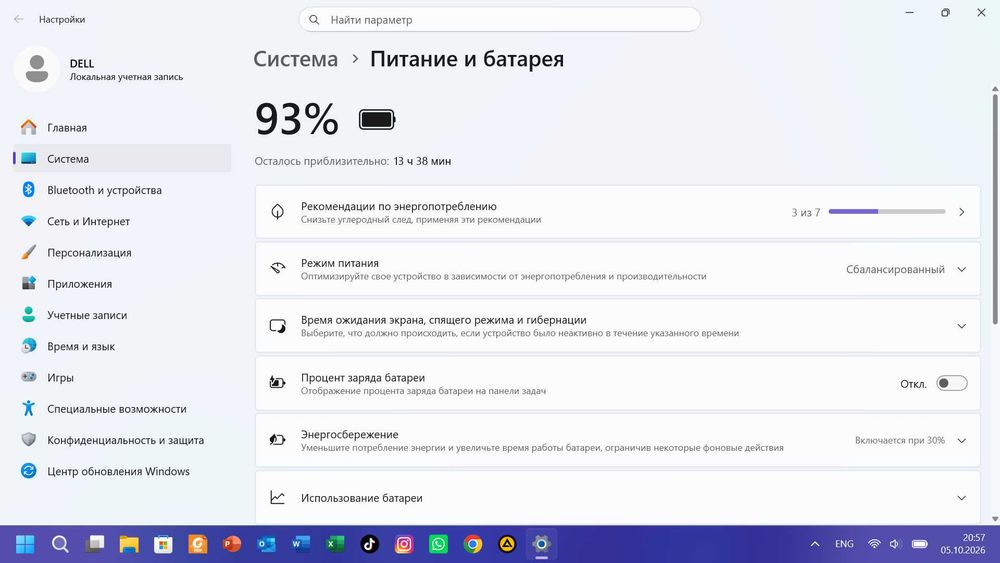Open WhatsApp from the taskbar

438,544
